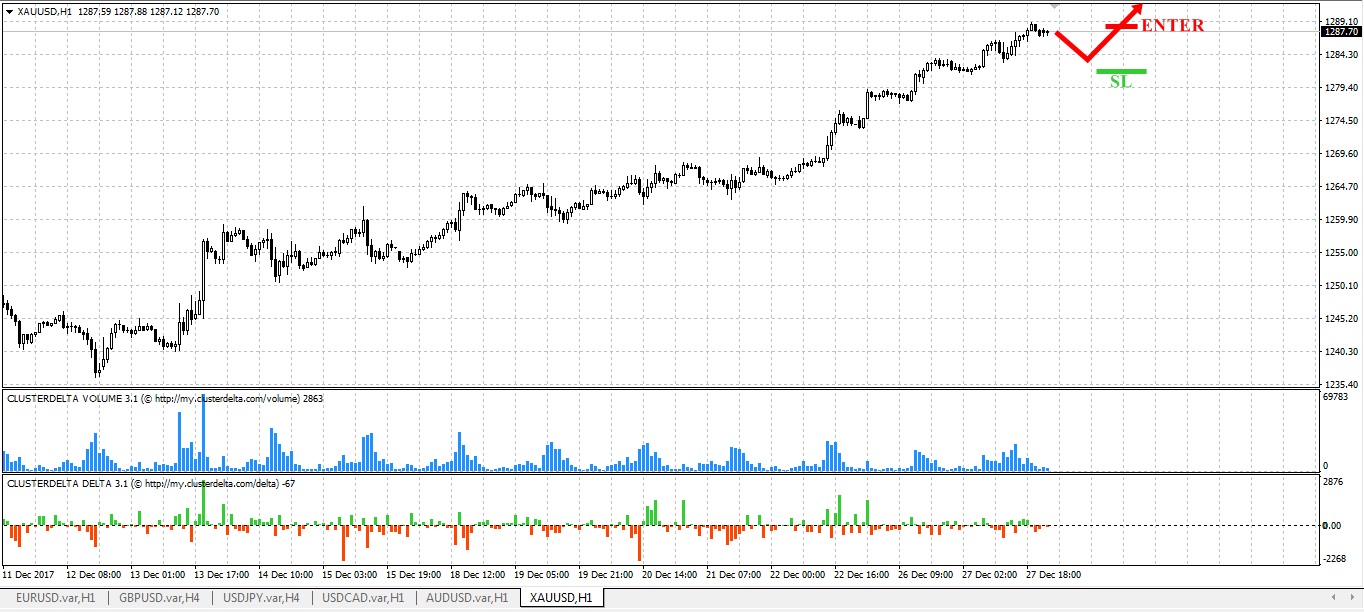Click the 2876 delta scale value

pyautogui.click(x=1335, y=483)
